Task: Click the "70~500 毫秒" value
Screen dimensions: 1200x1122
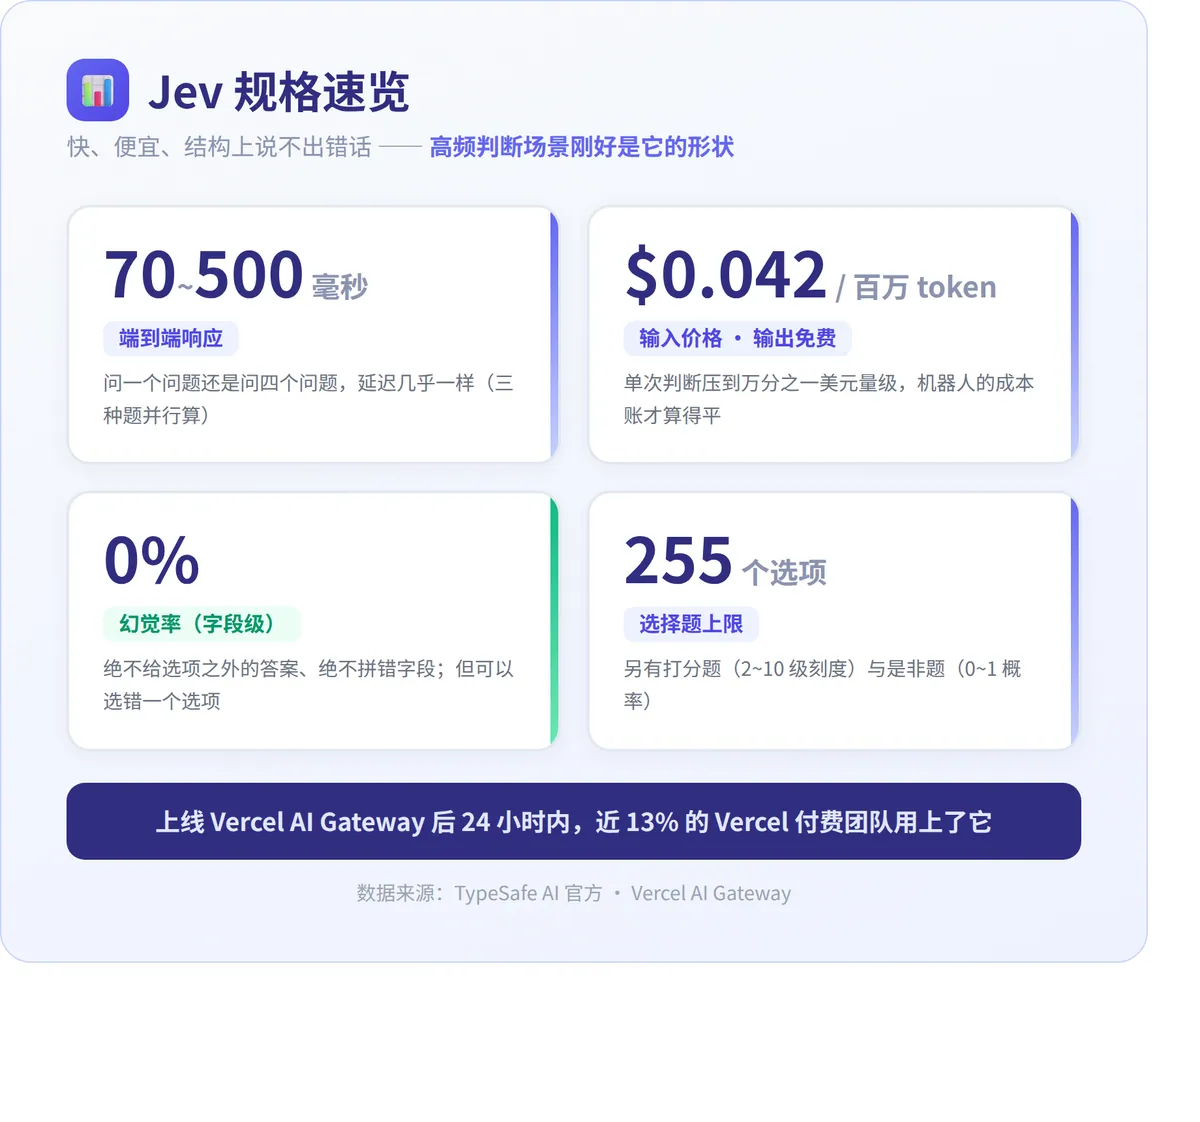Action: (x=236, y=275)
